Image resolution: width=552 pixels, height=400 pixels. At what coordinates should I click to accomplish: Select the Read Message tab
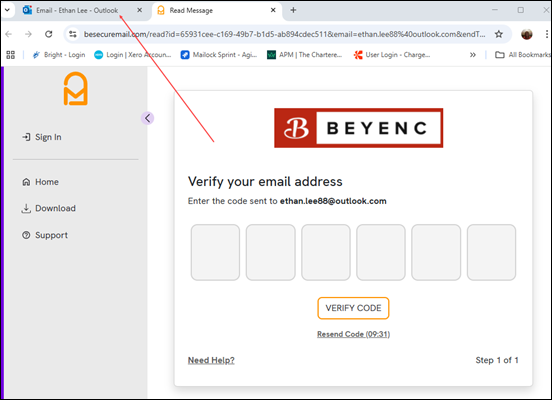(217, 11)
